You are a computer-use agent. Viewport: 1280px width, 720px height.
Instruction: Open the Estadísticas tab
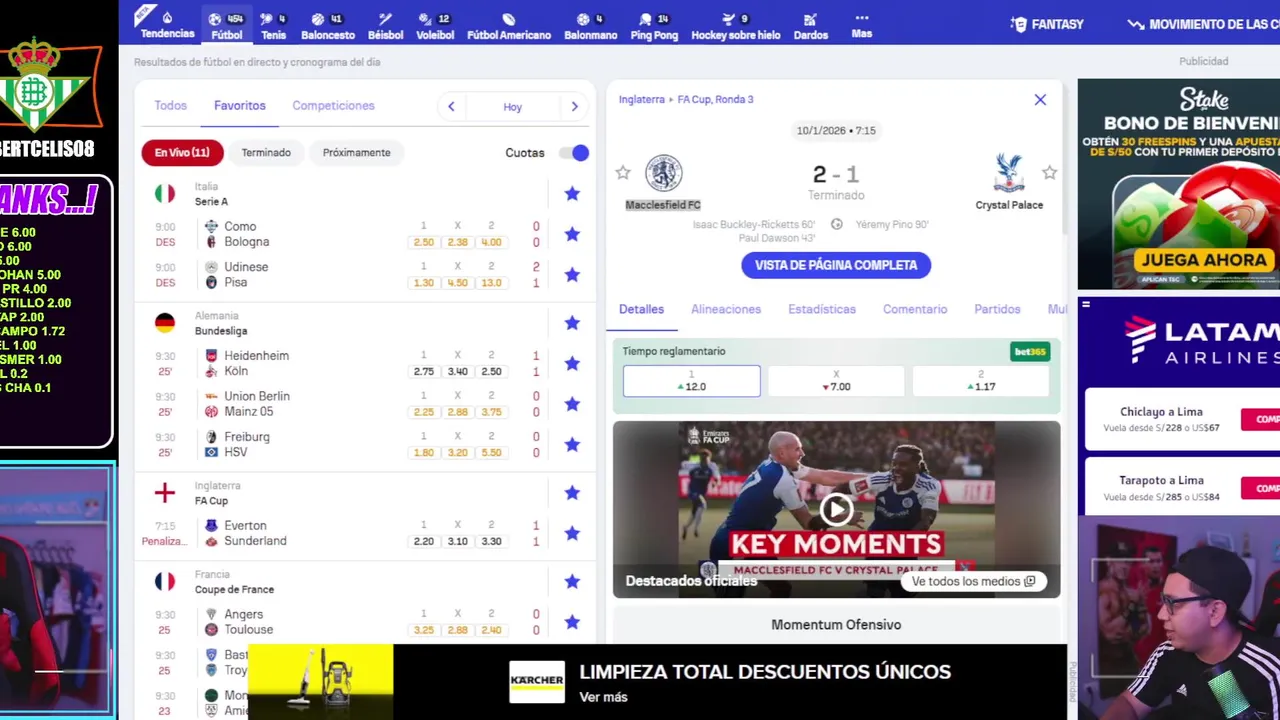[822, 309]
